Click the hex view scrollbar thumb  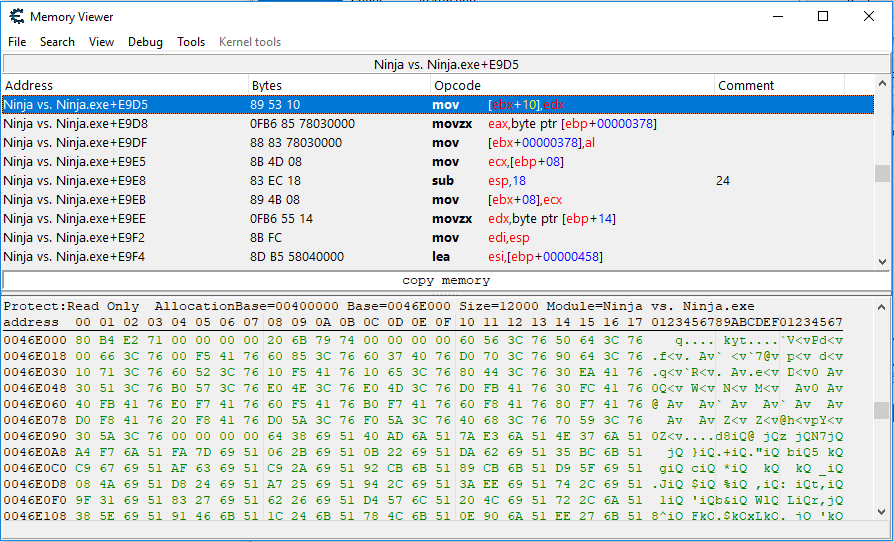[882, 410]
